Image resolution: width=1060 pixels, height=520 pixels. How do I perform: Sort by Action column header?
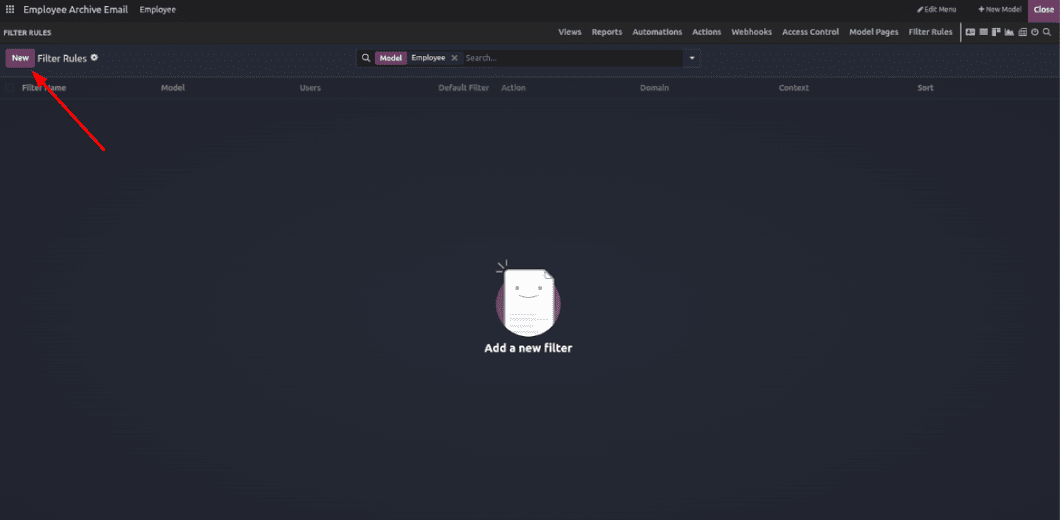pyautogui.click(x=513, y=88)
